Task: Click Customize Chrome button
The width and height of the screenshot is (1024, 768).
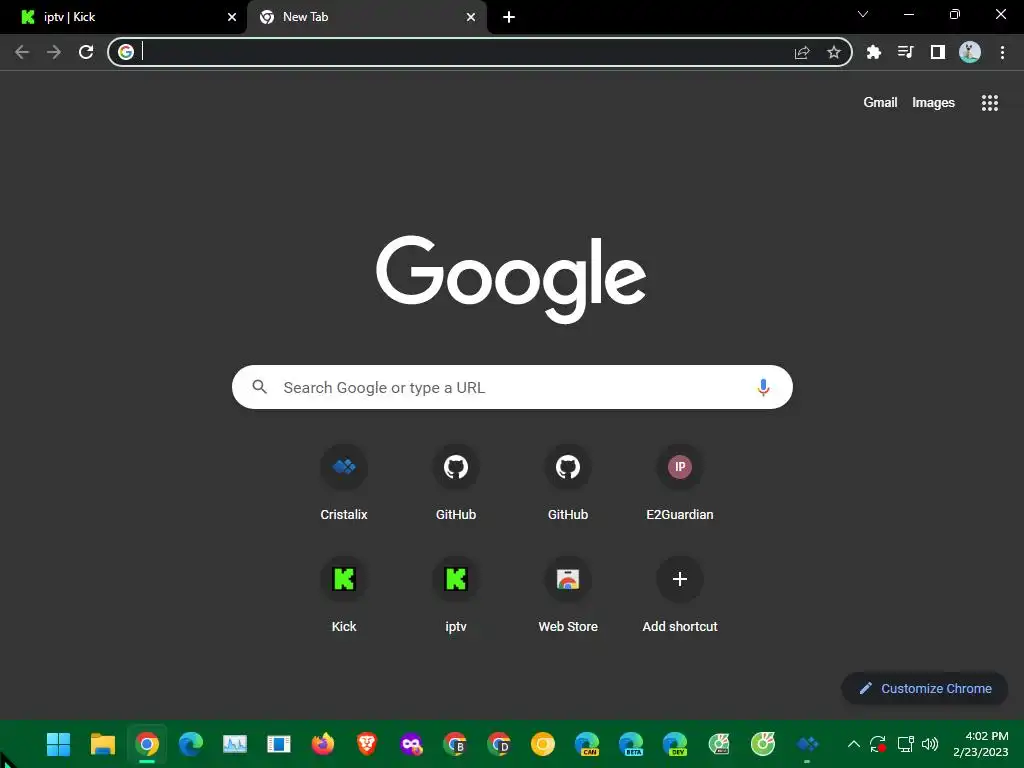Action: click(925, 688)
